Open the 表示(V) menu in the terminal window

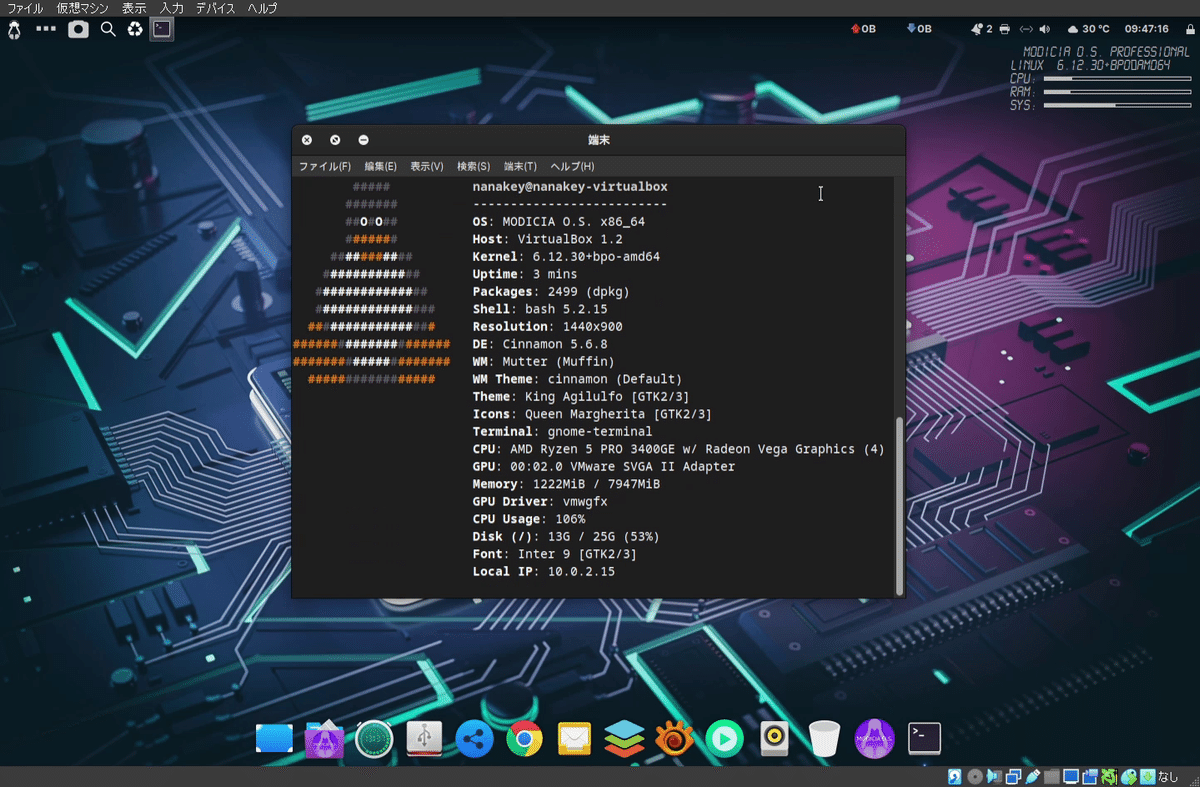pyautogui.click(x=425, y=166)
